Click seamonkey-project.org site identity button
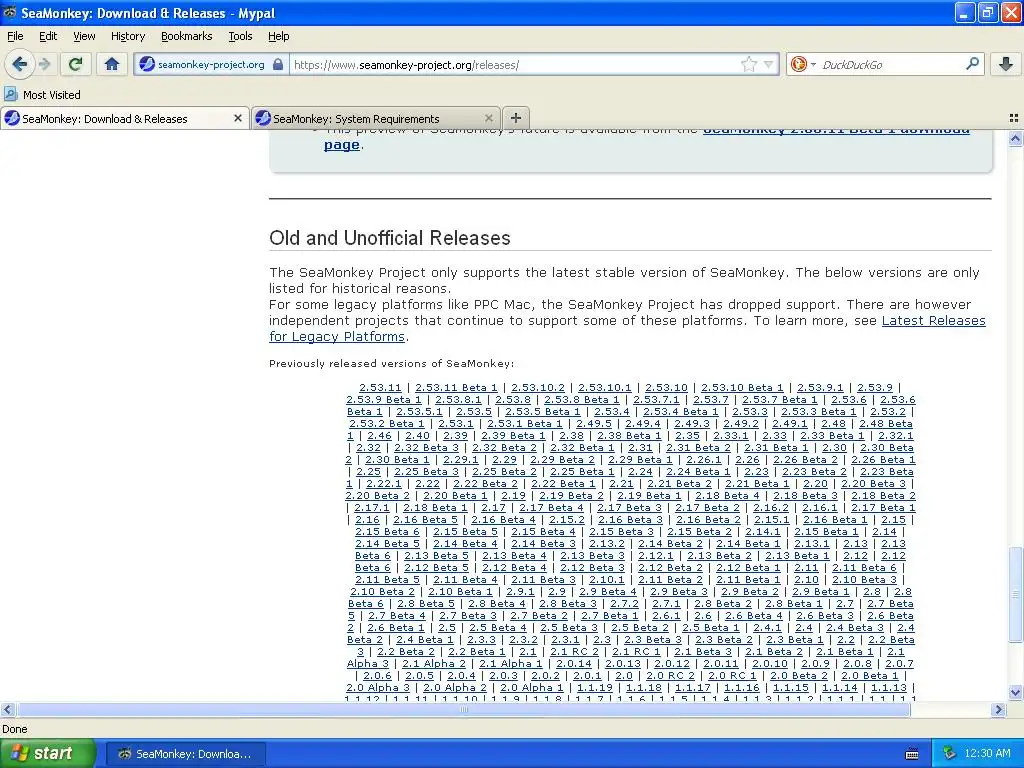 coord(211,65)
